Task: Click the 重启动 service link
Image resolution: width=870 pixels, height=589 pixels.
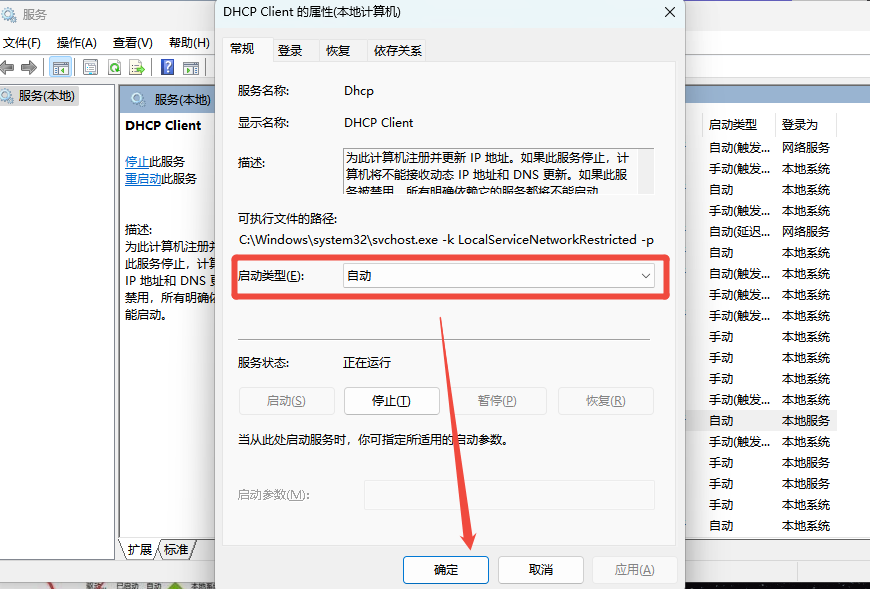Action: point(143,179)
